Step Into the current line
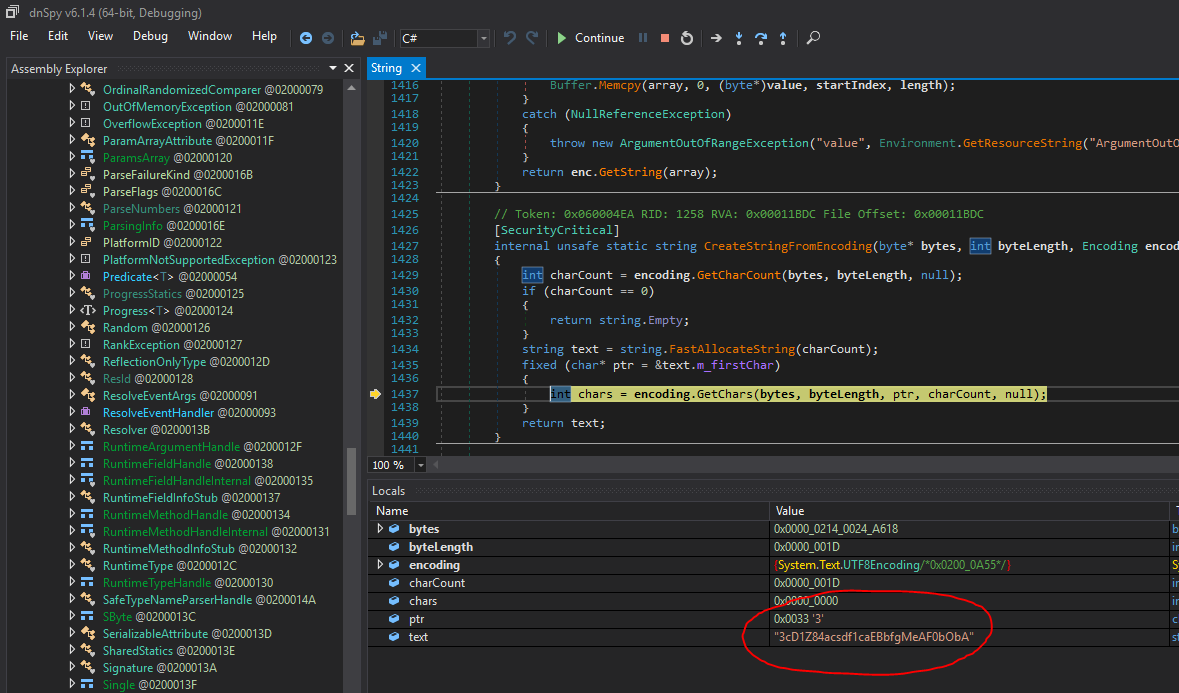1179x693 pixels. [738, 38]
